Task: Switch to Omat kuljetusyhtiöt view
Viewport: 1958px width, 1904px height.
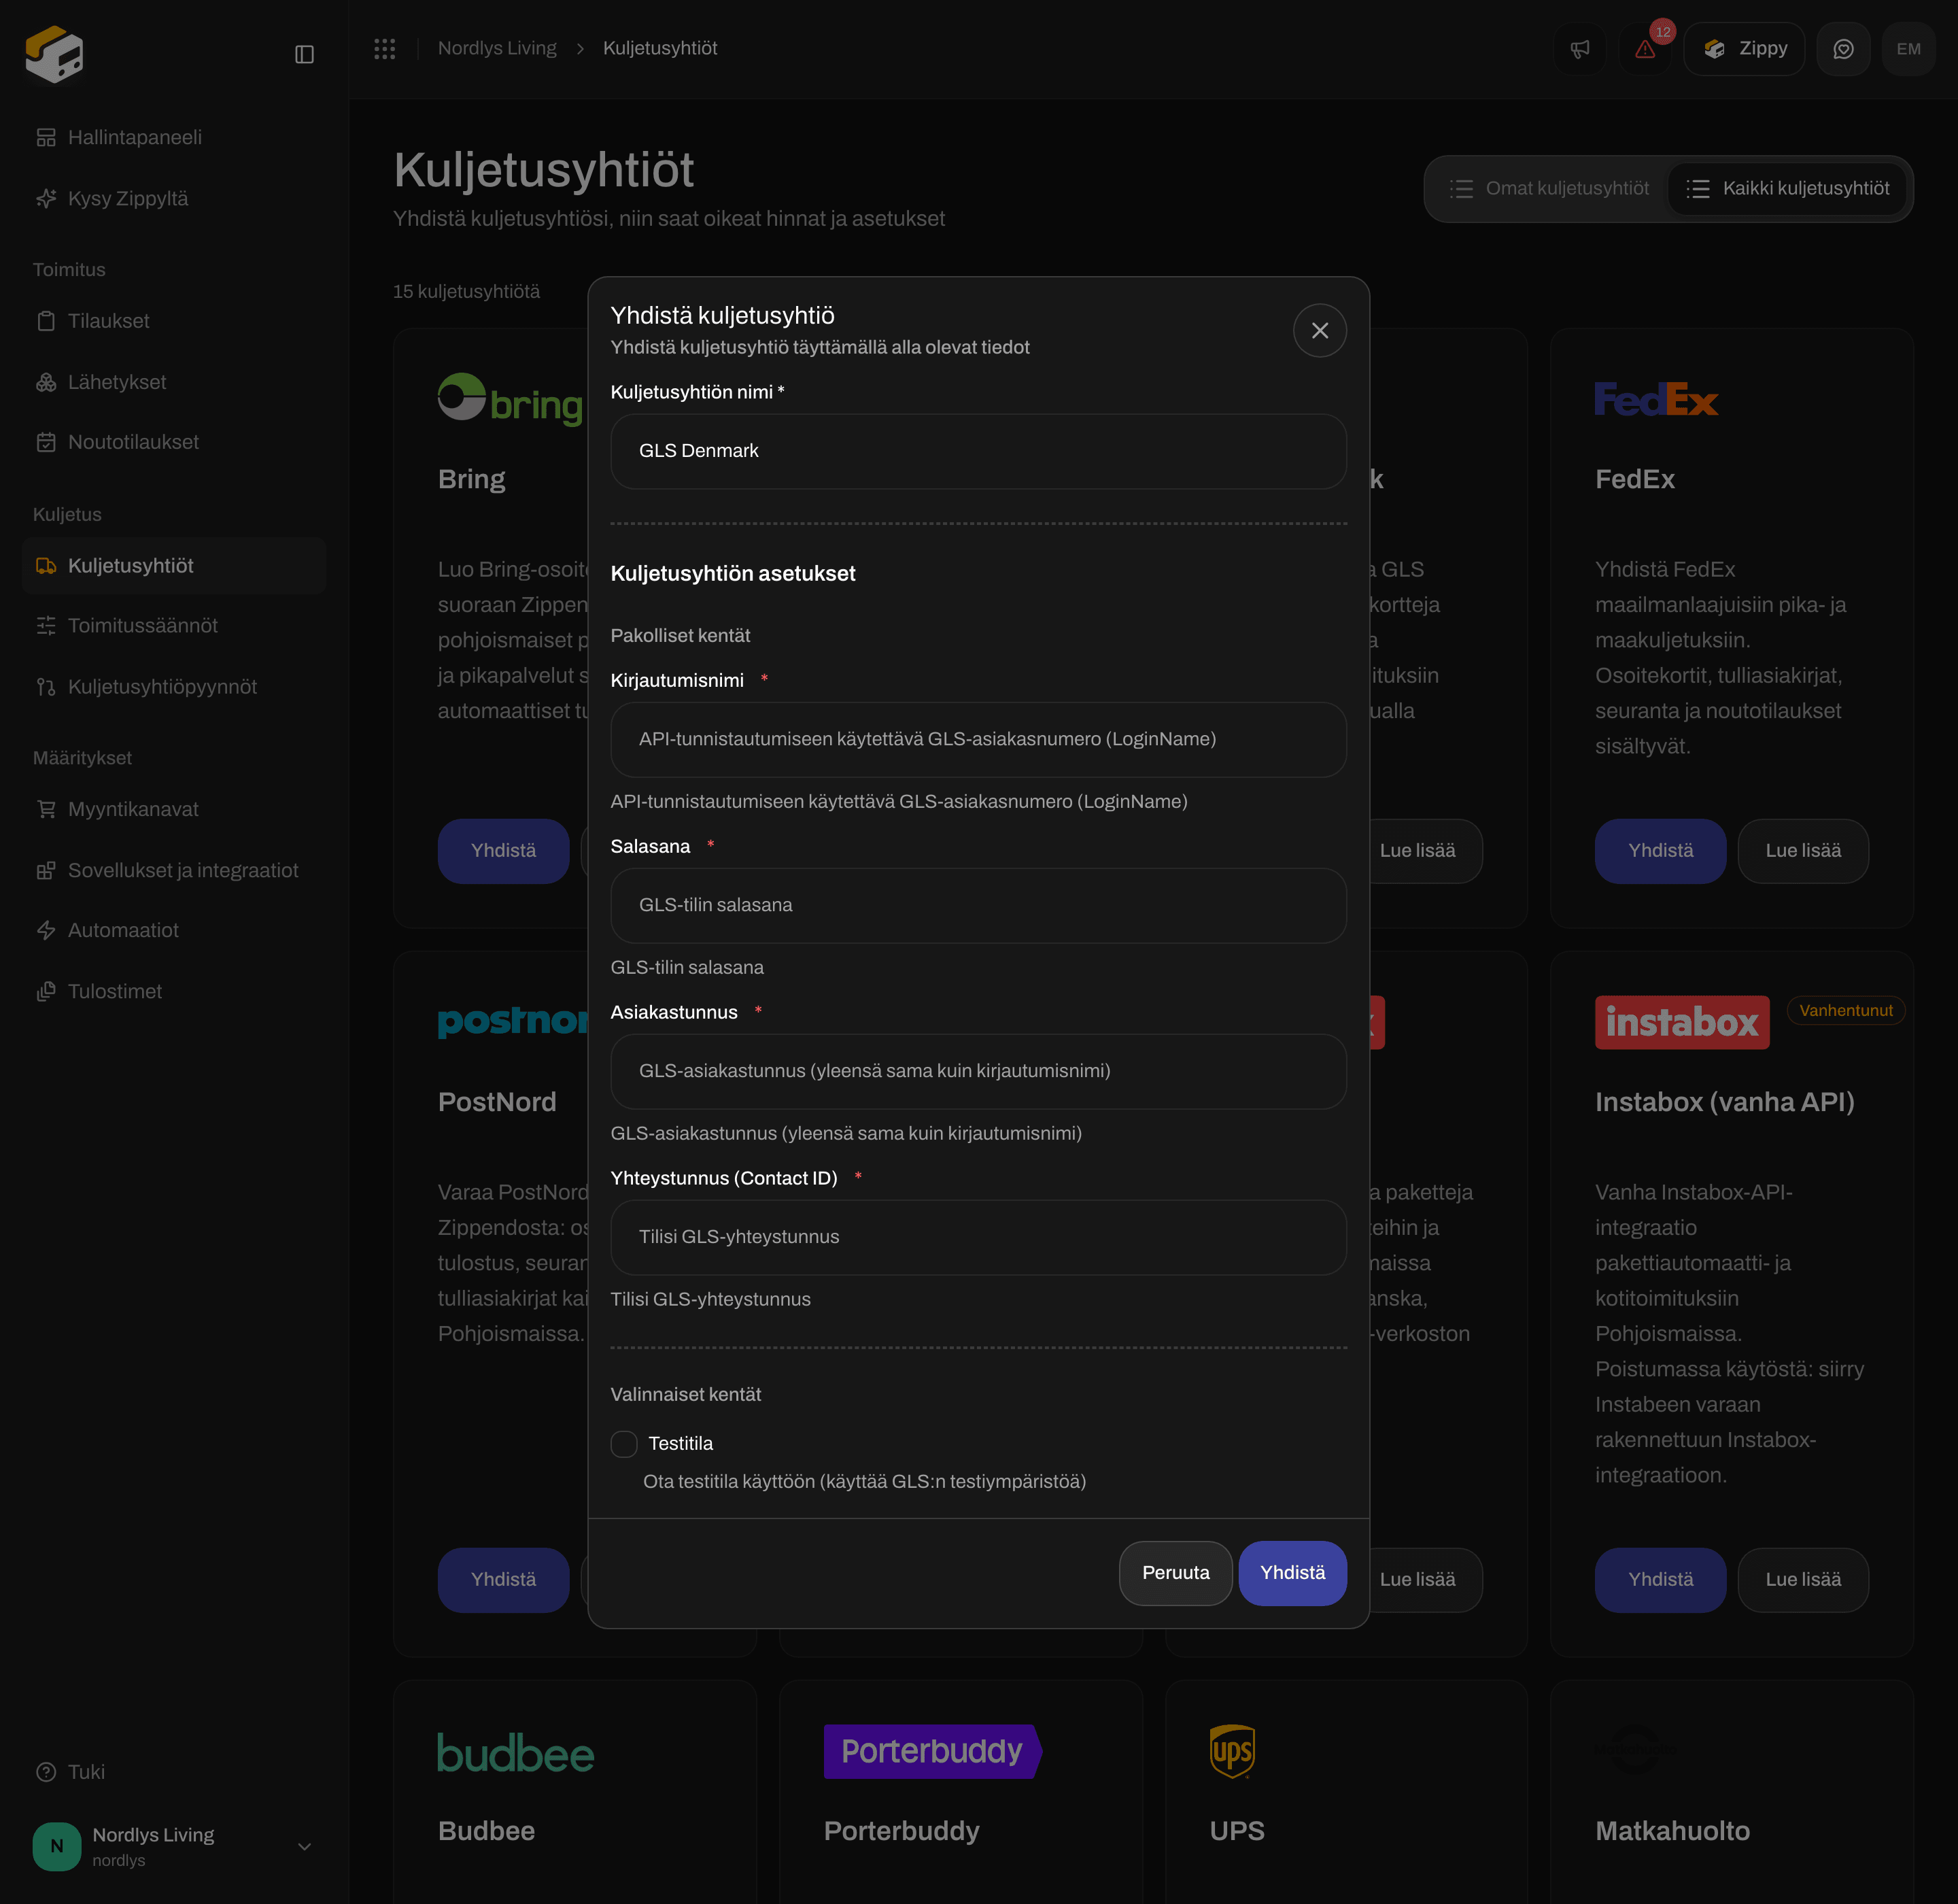Action: (1549, 188)
